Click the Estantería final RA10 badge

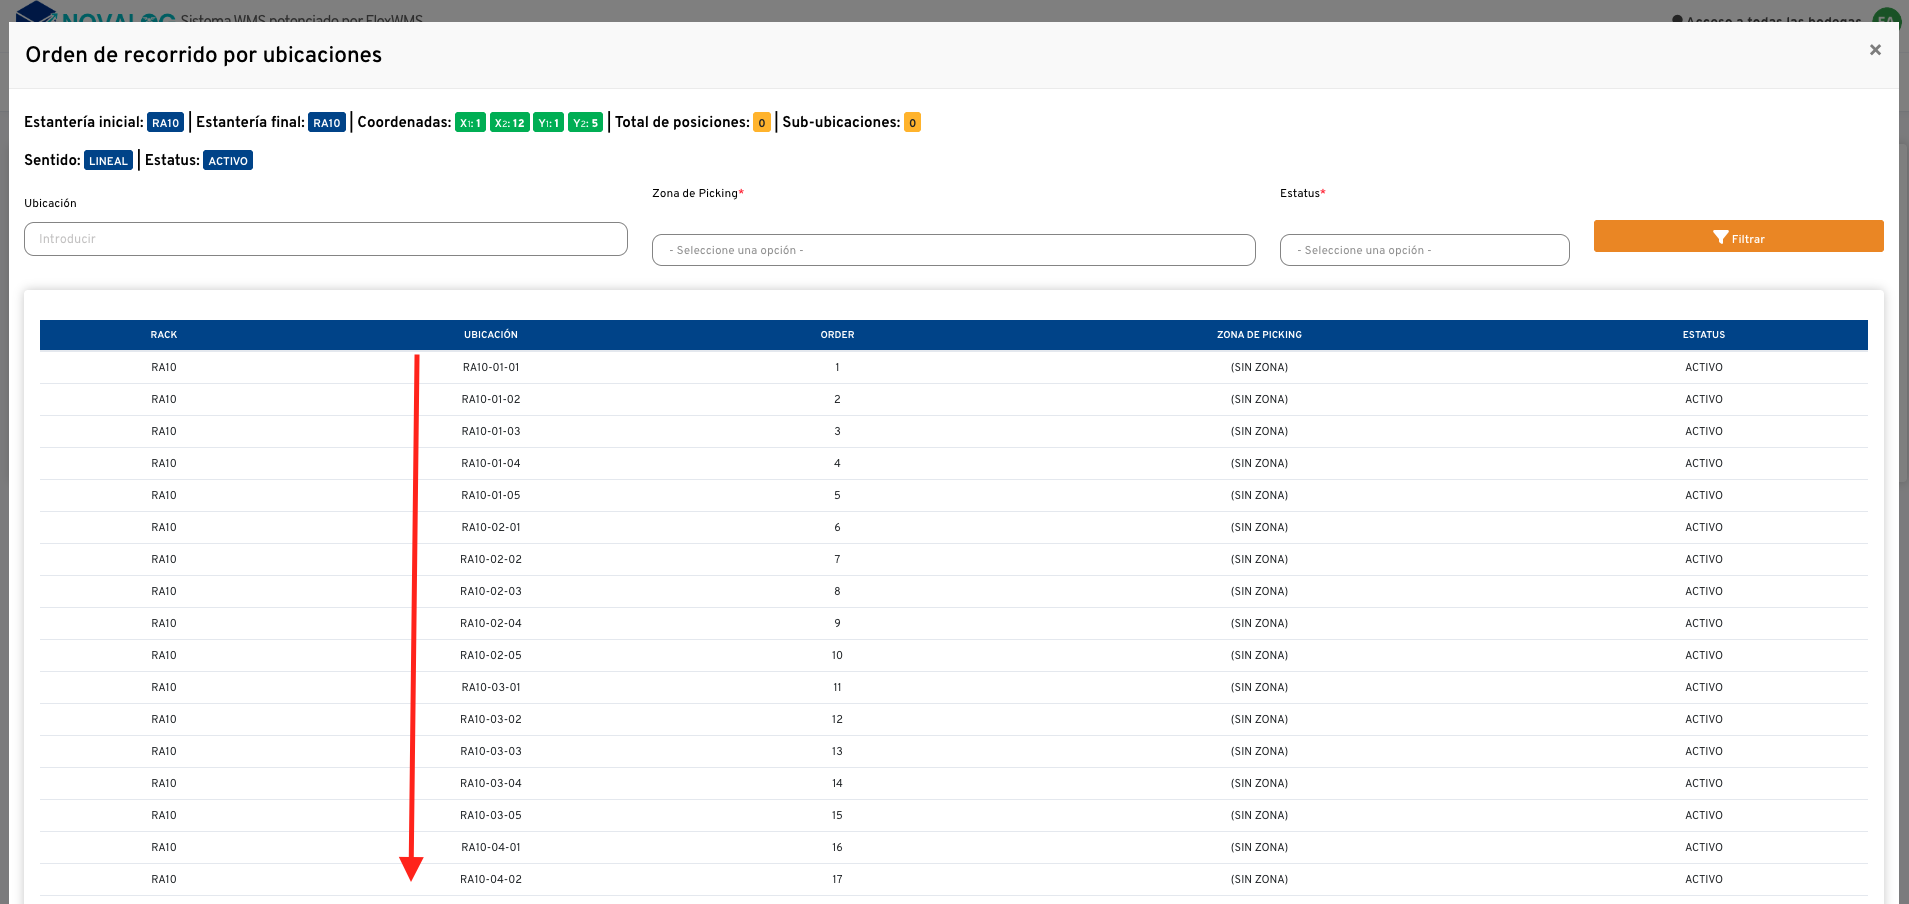(x=327, y=123)
